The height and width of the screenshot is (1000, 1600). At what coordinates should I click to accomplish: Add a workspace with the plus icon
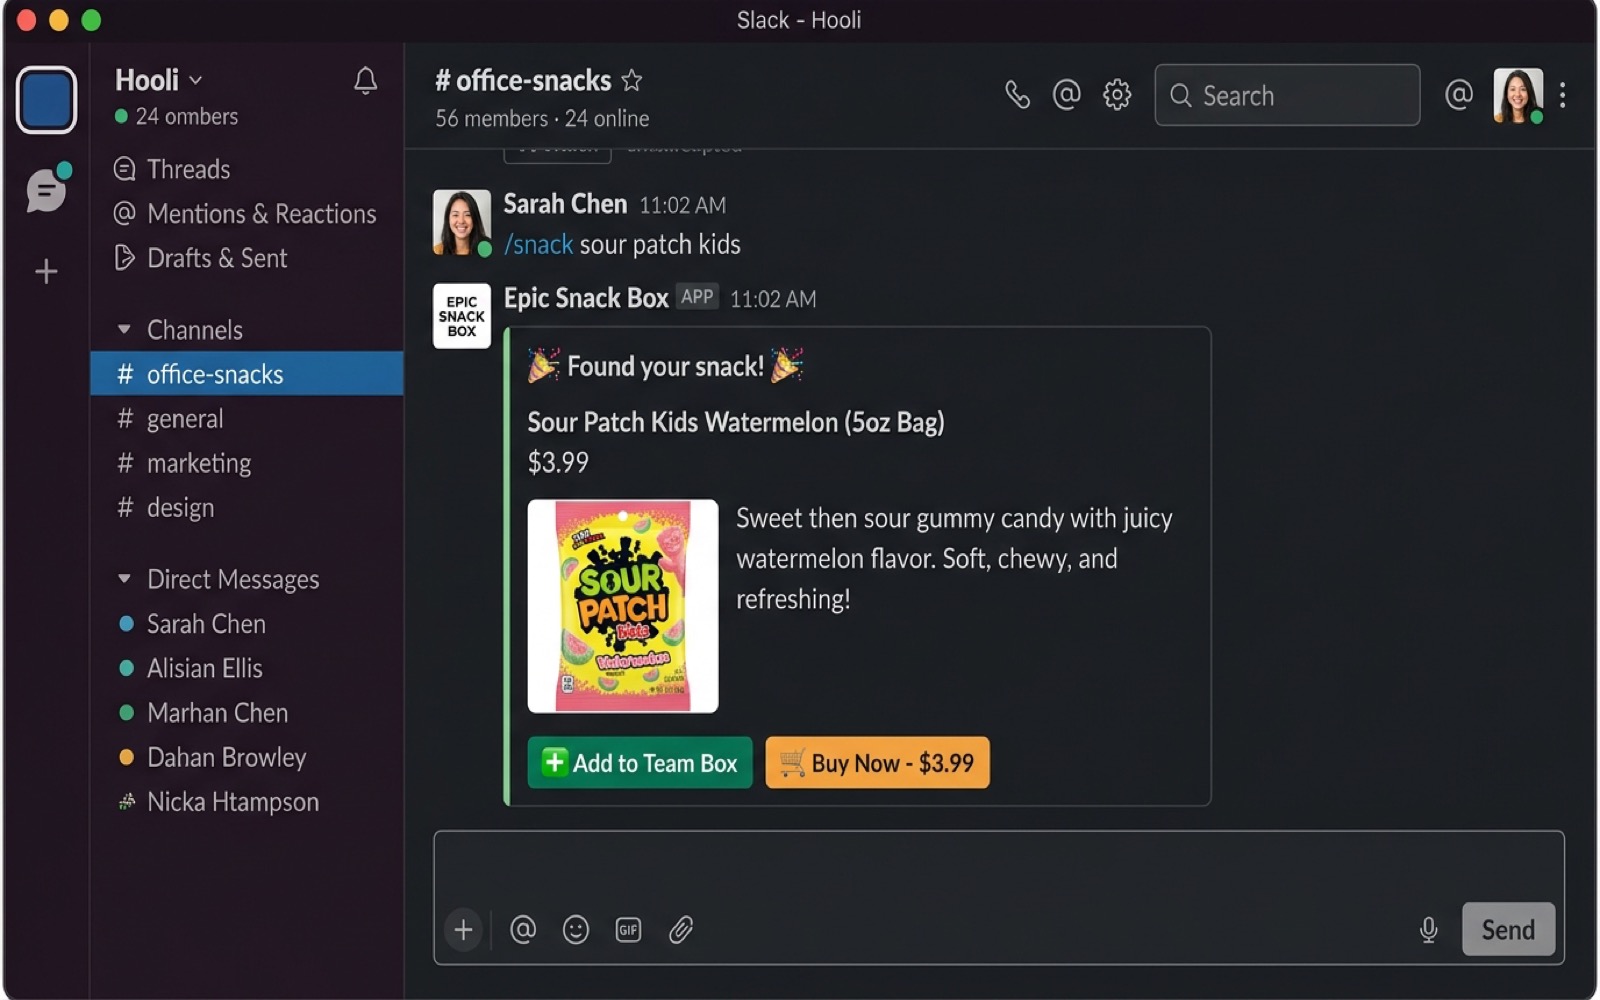[46, 271]
